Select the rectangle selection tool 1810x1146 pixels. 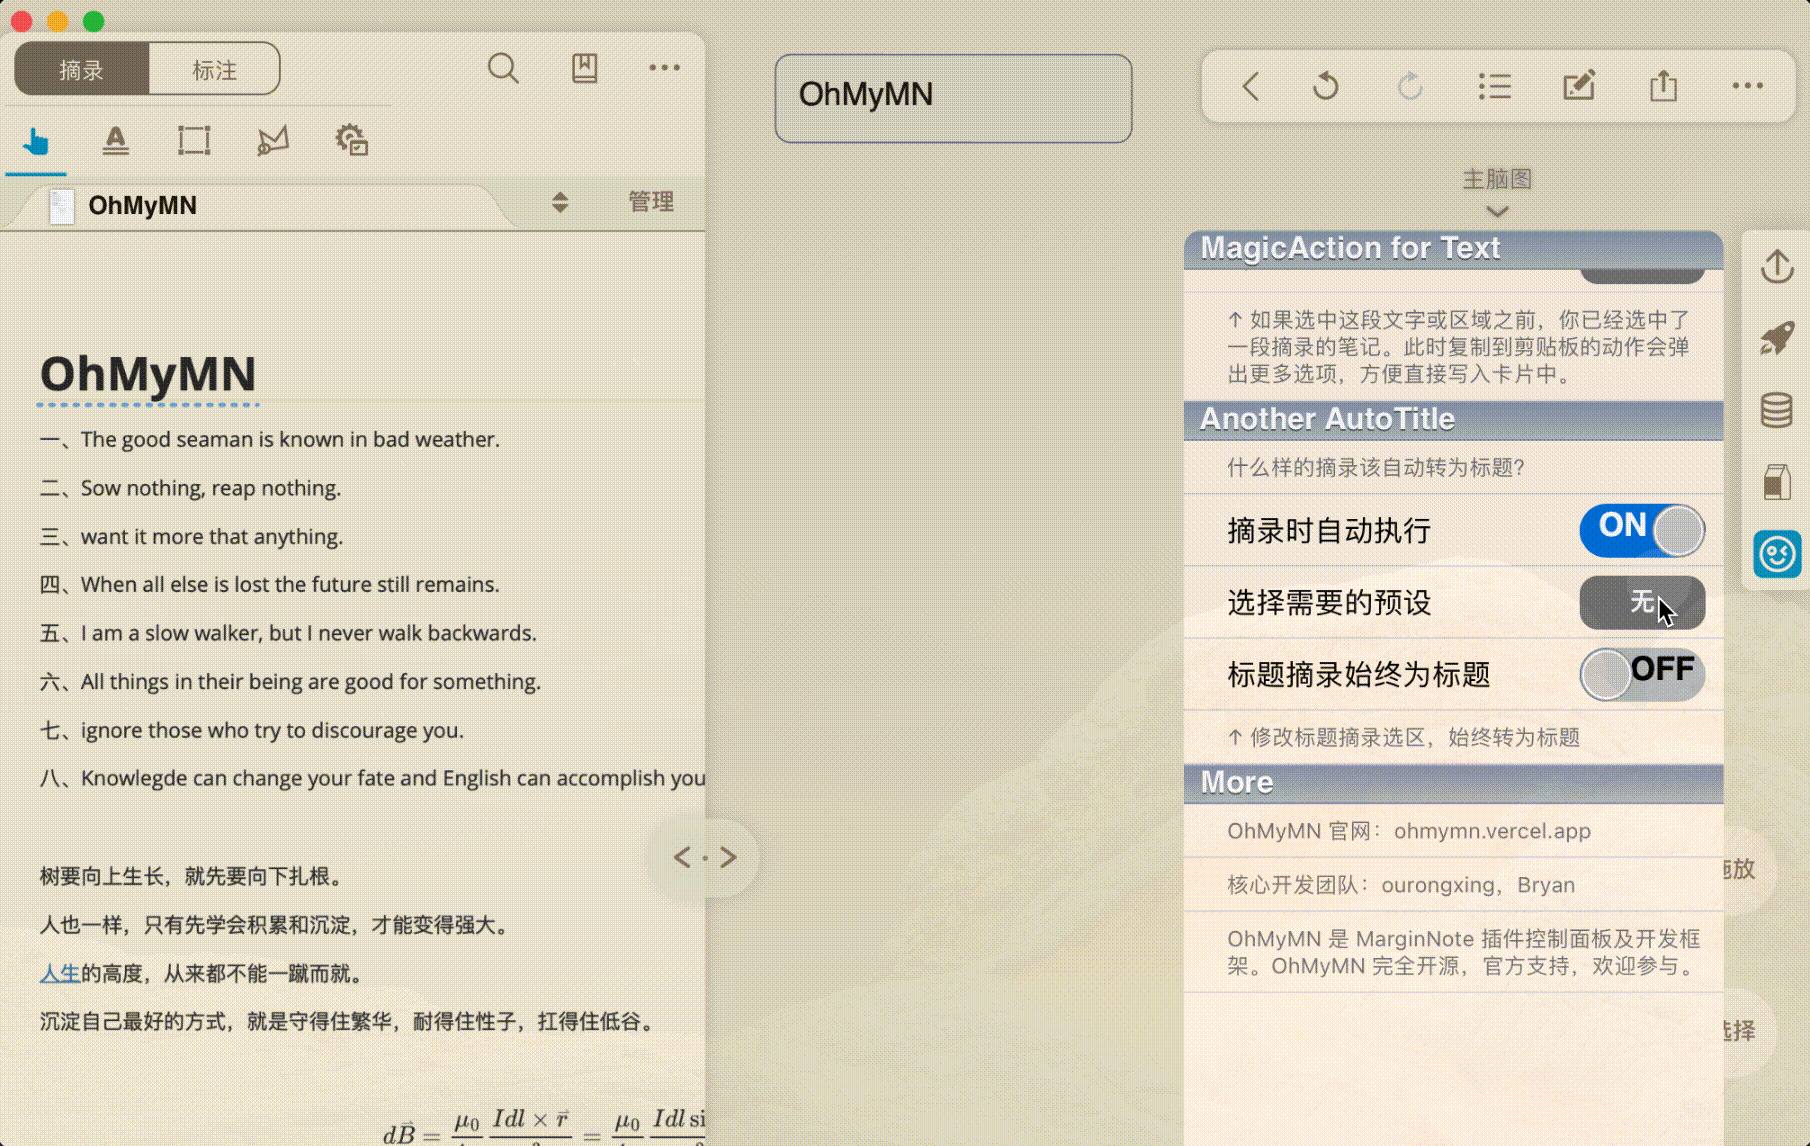click(194, 141)
